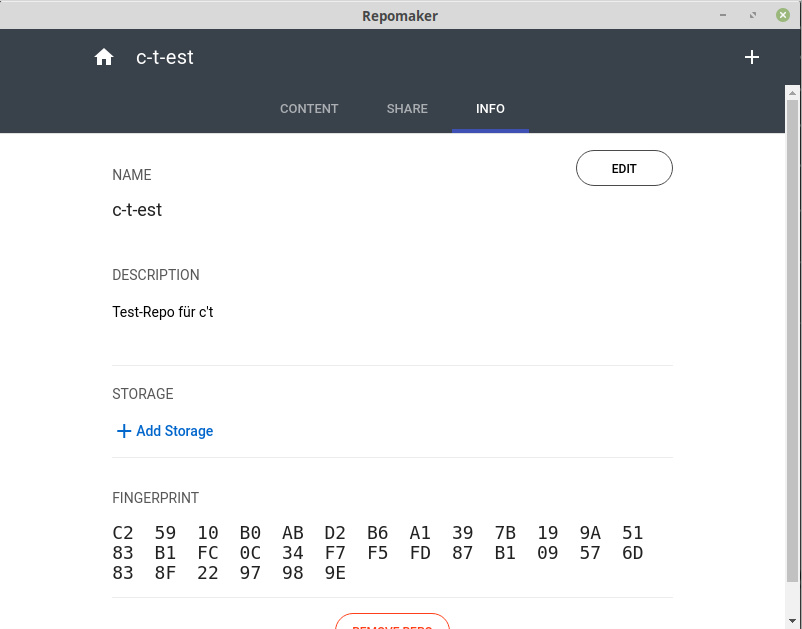Click the first line of fingerprint hex

click(x=378, y=533)
